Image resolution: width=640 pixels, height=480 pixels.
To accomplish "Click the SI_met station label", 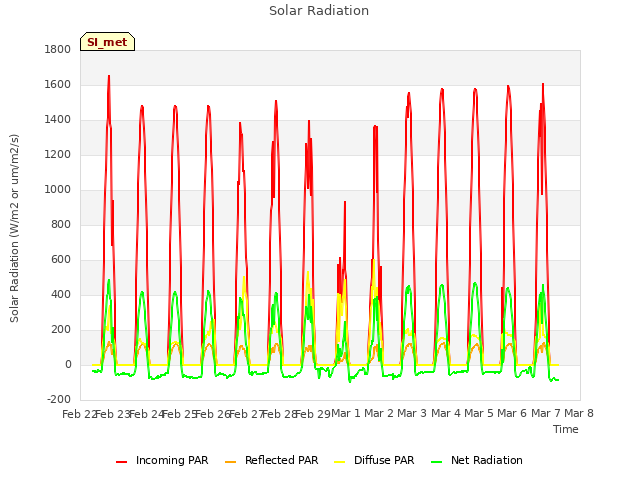I will click(107, 42).
